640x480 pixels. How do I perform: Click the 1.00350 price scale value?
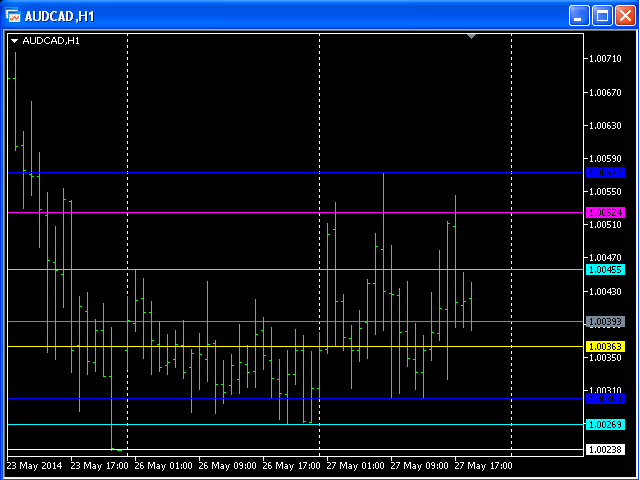point(605,358)
